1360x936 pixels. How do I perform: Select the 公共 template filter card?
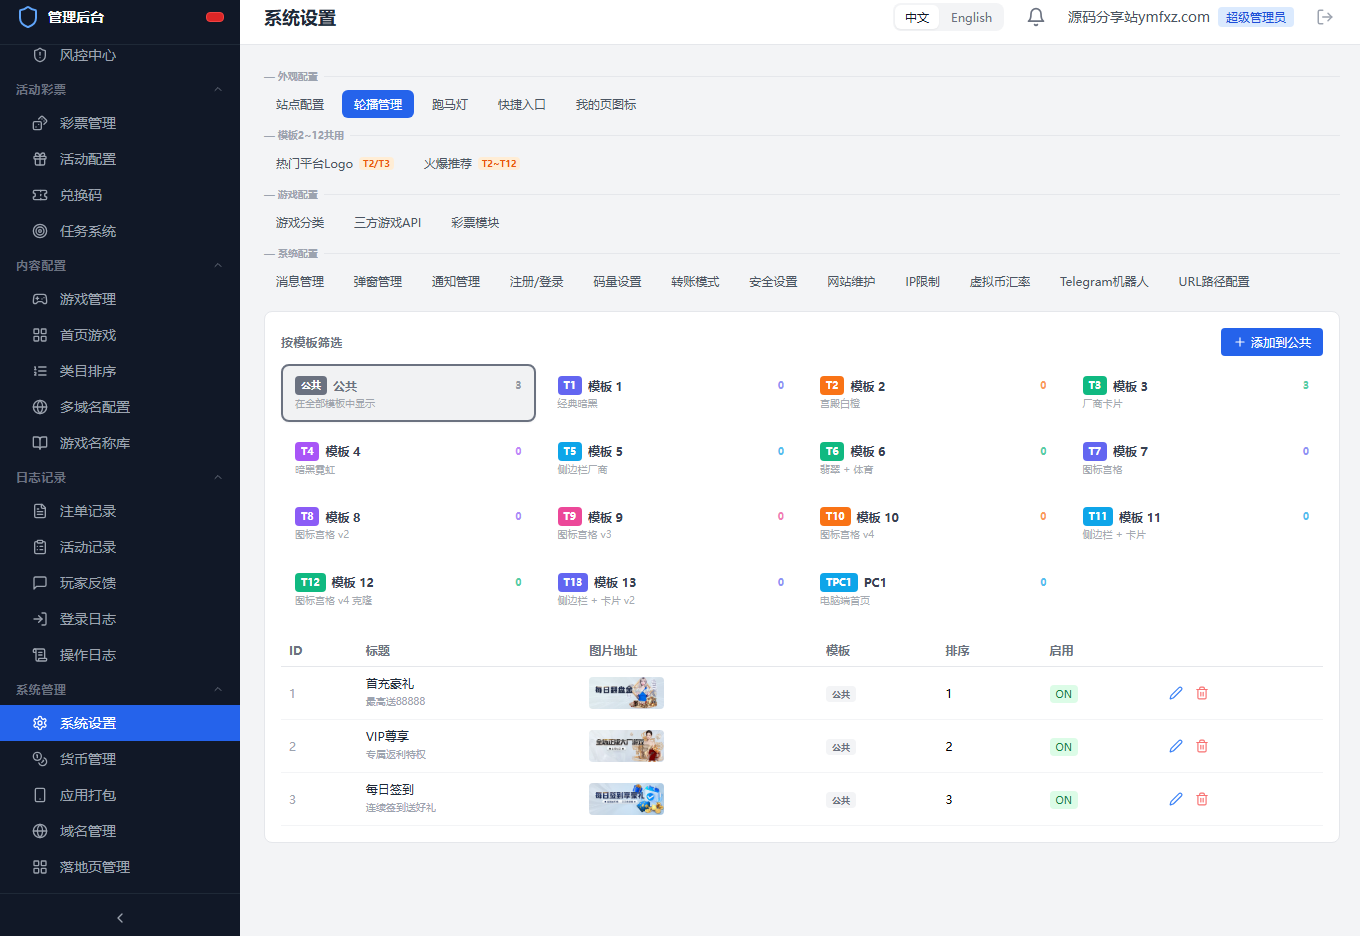click(x=408, y=393)
